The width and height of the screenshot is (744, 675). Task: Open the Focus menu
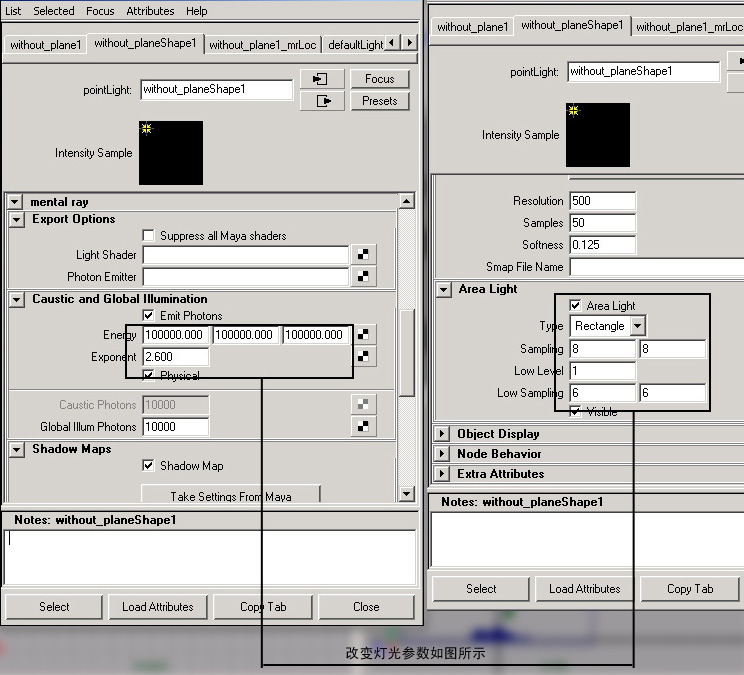(x=100, y=11)
